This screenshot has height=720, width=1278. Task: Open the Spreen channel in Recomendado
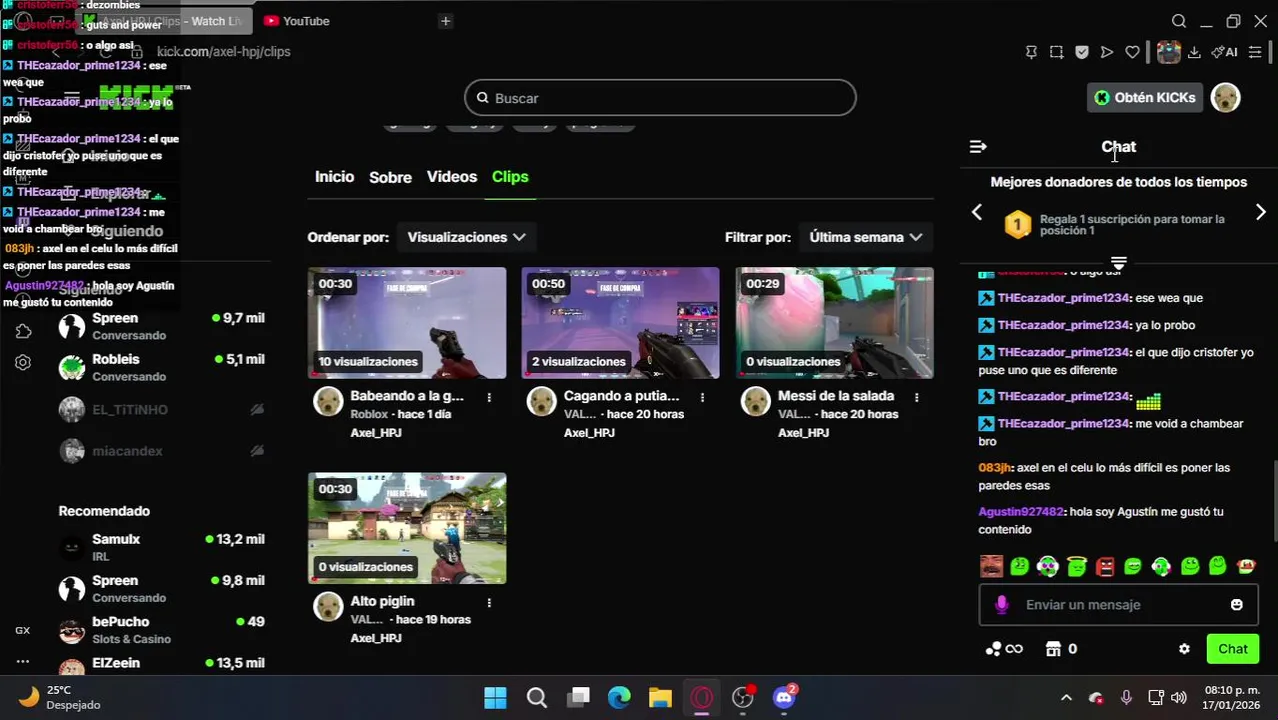click(160, 588)
